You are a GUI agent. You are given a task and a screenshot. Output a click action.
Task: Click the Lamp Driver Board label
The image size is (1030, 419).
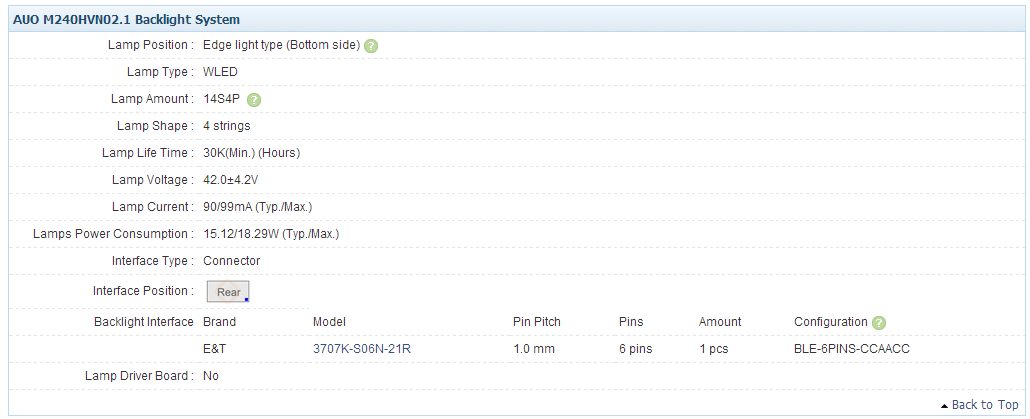(139, 376)
